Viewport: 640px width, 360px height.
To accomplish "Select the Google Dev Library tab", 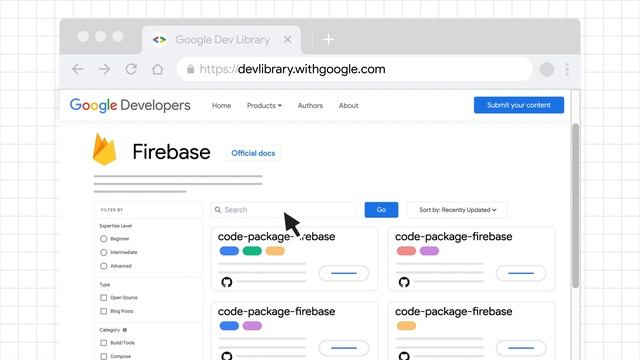I will (x=222, y=40).
